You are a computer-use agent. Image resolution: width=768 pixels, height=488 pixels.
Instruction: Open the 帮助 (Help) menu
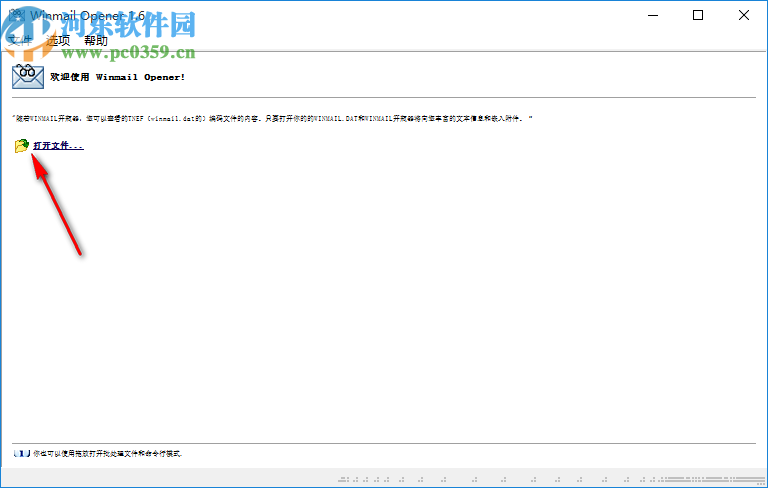[x=96, y=41]
